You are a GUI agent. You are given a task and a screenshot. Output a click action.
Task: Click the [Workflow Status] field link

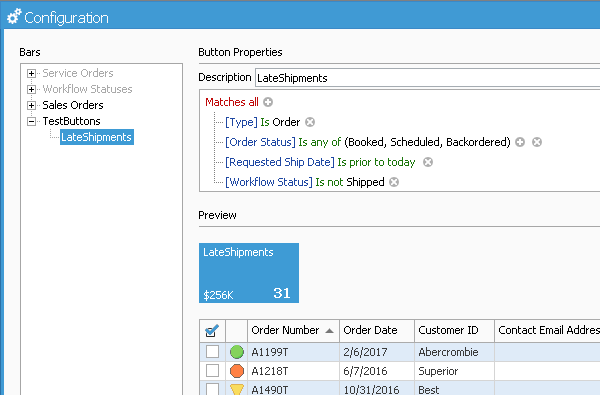(269, 182)
